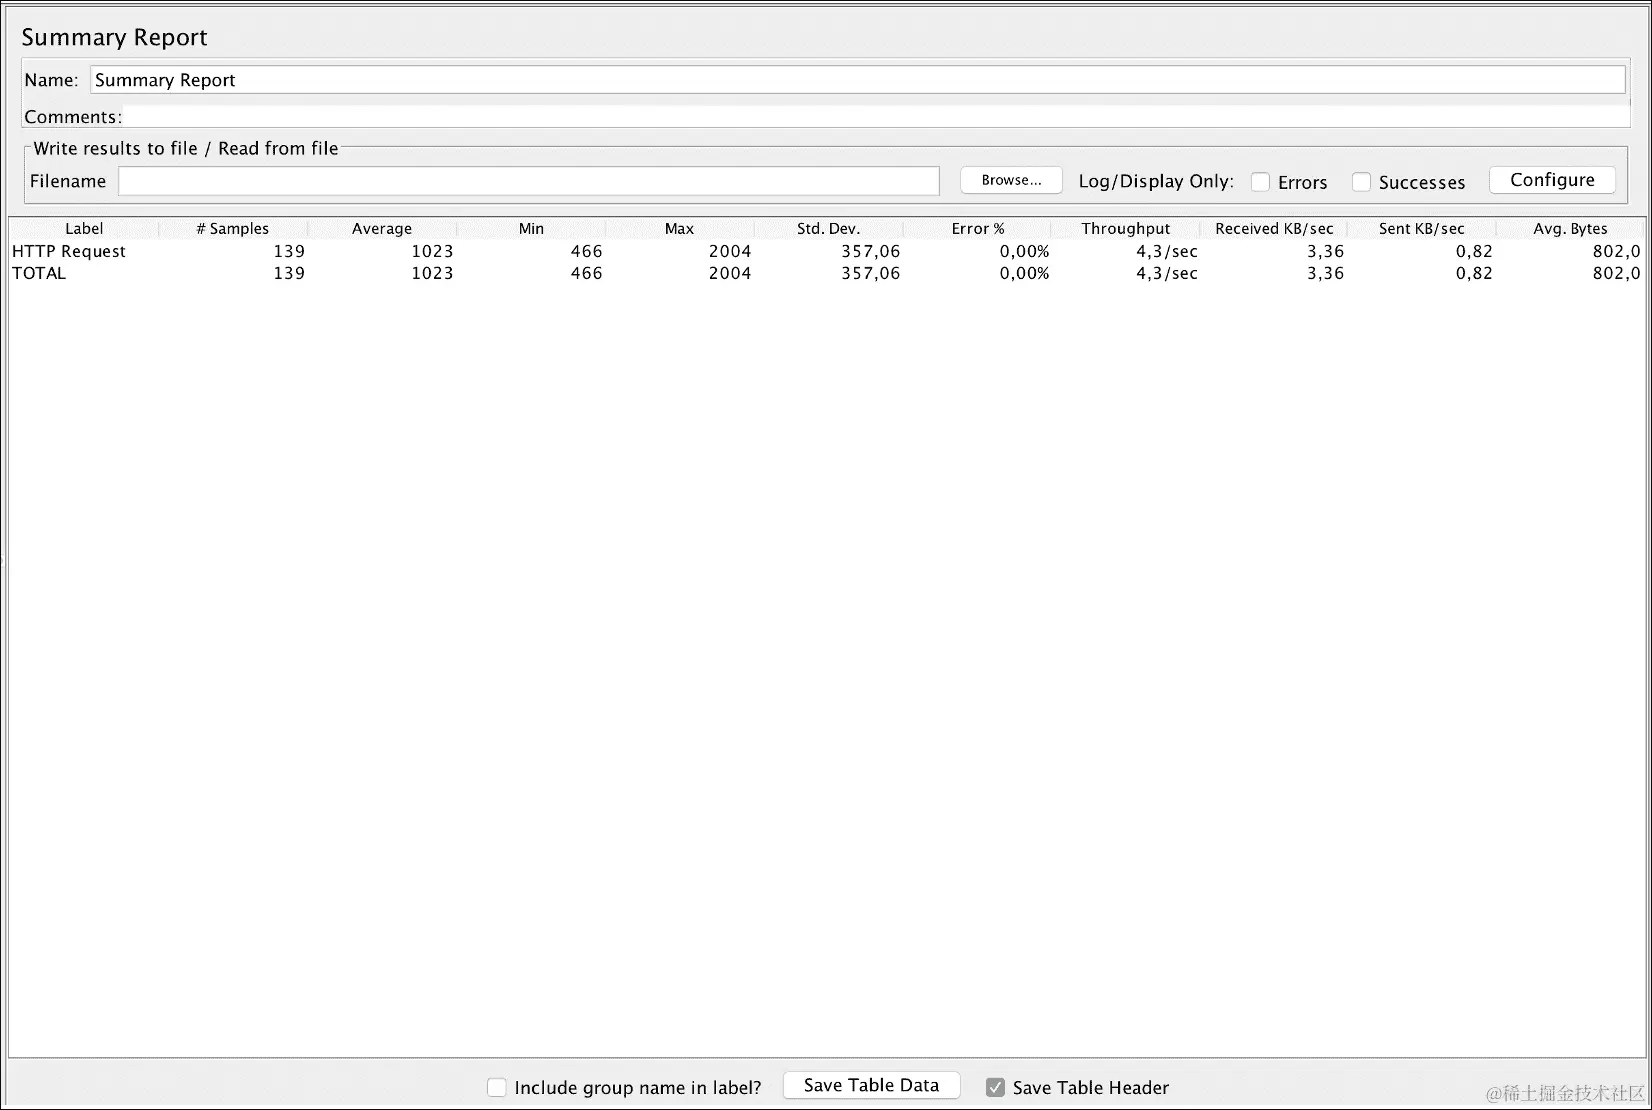Click the Error % column header

(977, 229)
